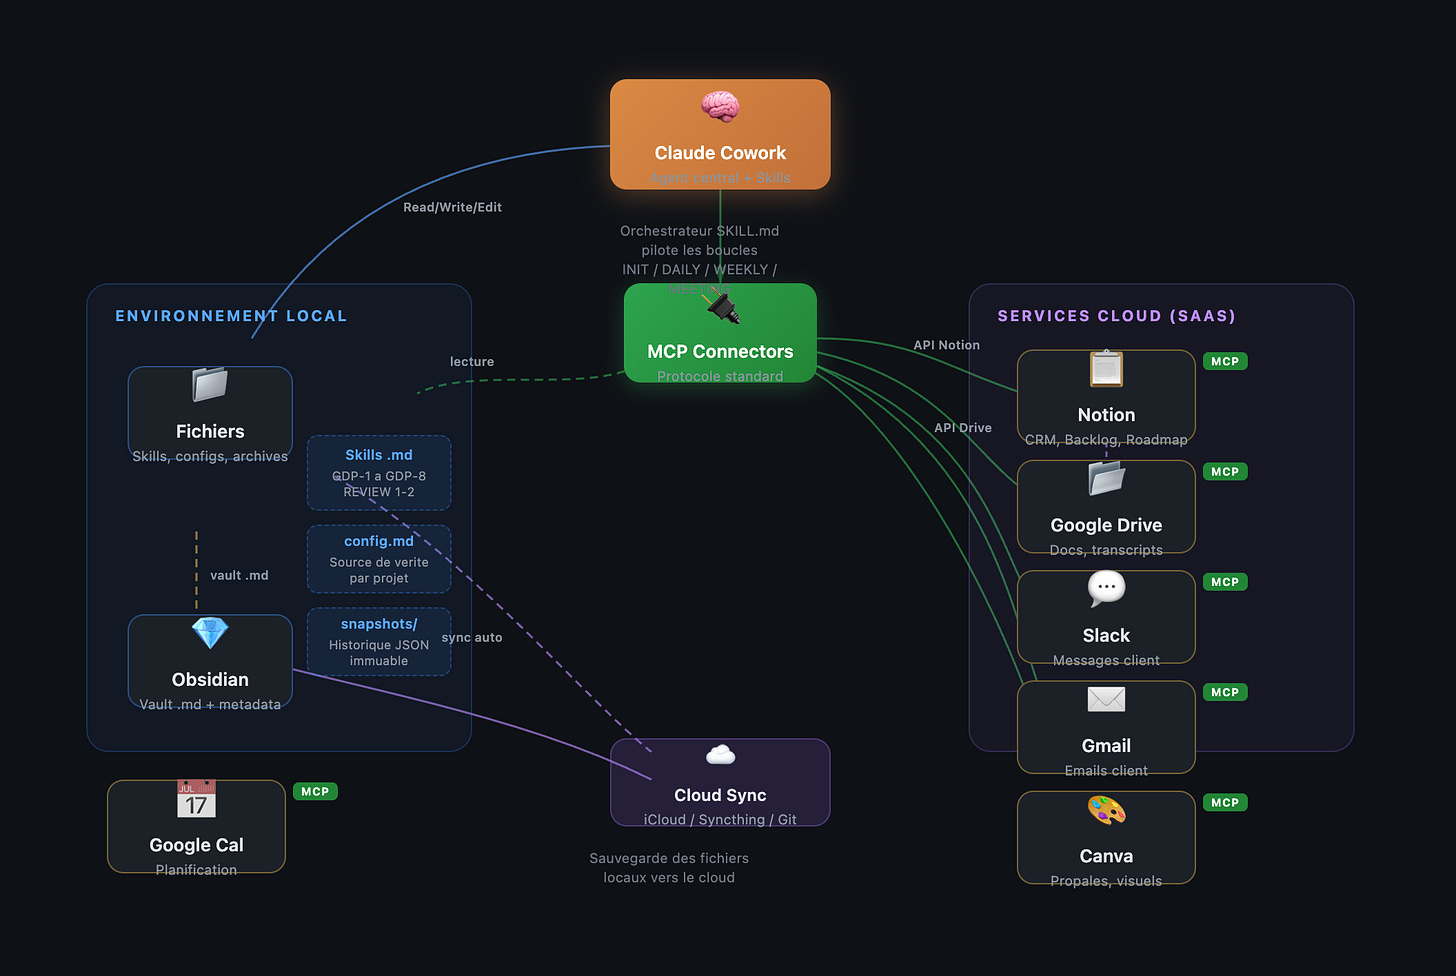Image resolution: width=1456 pixels, height=976 pixels.
Task: Click the folder icon above Google Drive
Action: click(x=1106, y=479)
